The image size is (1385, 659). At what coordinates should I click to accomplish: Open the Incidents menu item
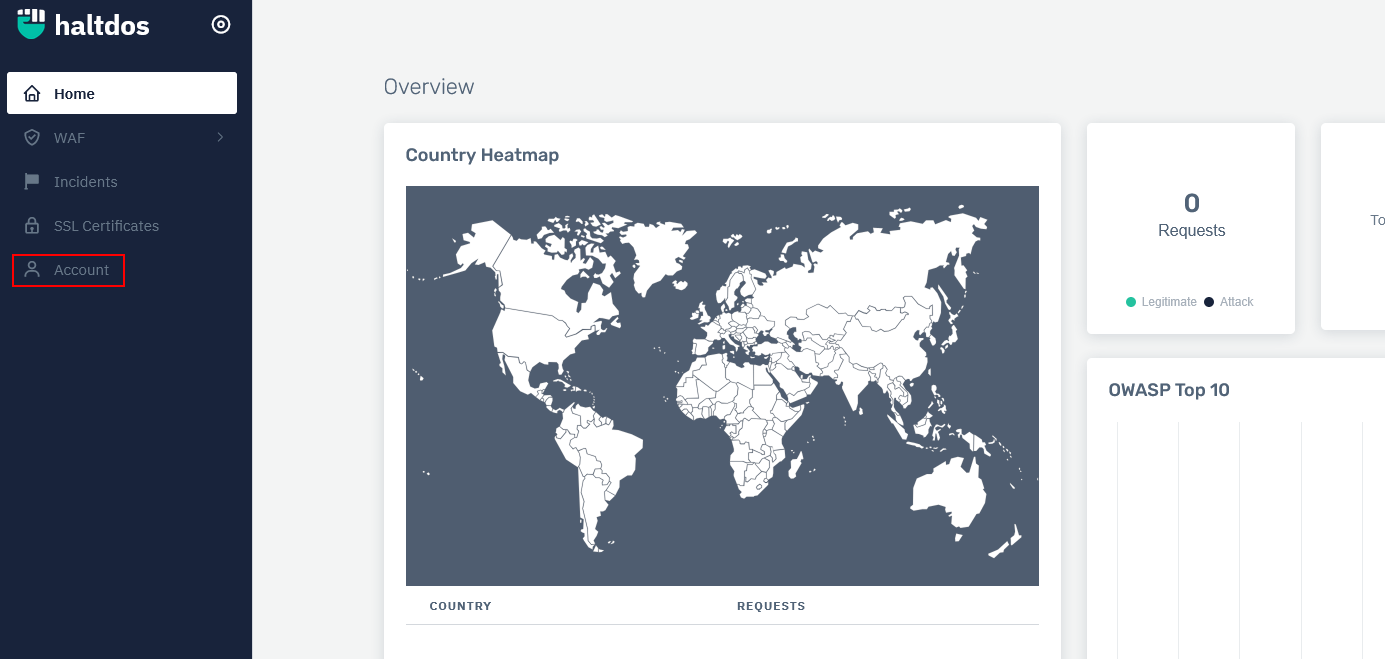coord(86,182)
